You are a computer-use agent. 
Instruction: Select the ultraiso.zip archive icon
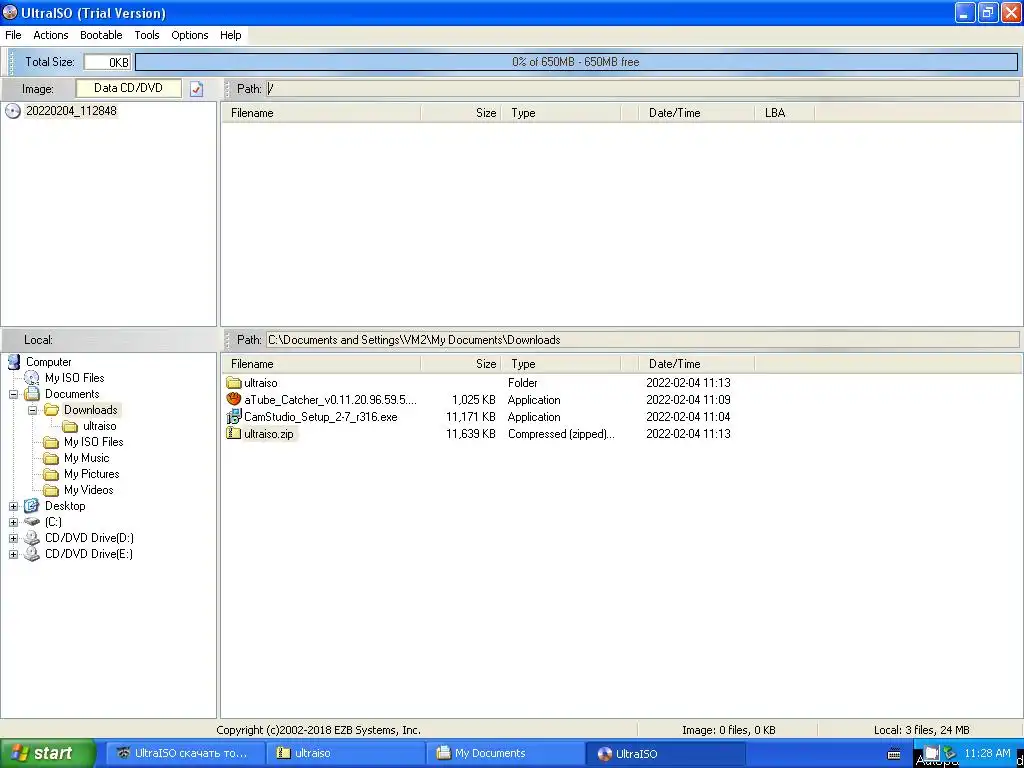(x=233, y=434)
